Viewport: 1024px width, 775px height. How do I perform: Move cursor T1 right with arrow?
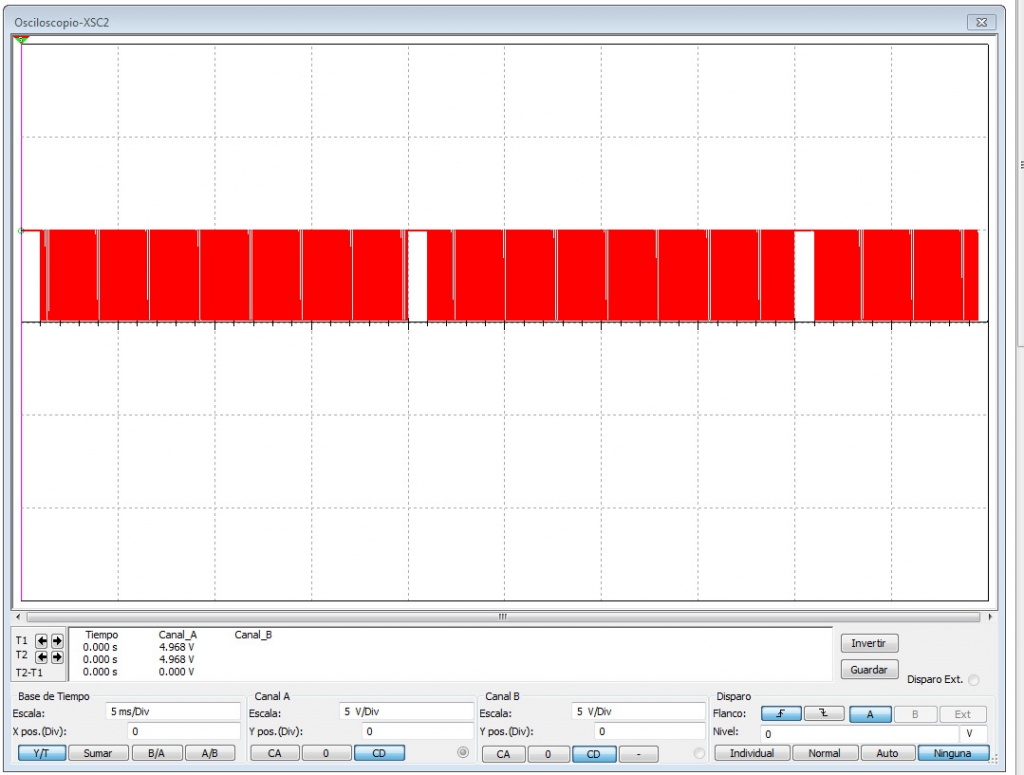[x=57, y=641]
